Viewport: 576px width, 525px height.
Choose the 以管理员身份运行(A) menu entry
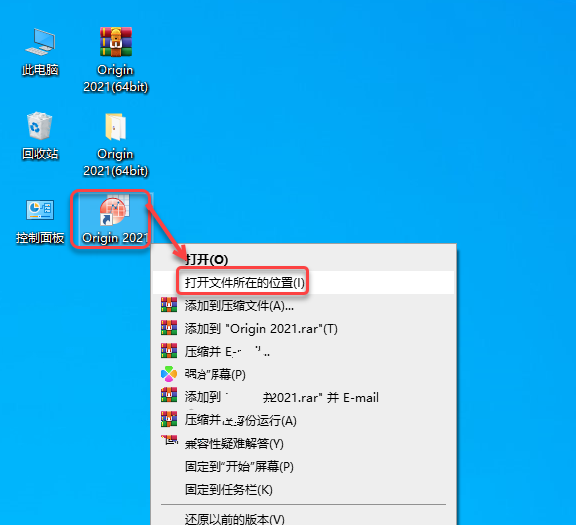click(x=304, y=420)
